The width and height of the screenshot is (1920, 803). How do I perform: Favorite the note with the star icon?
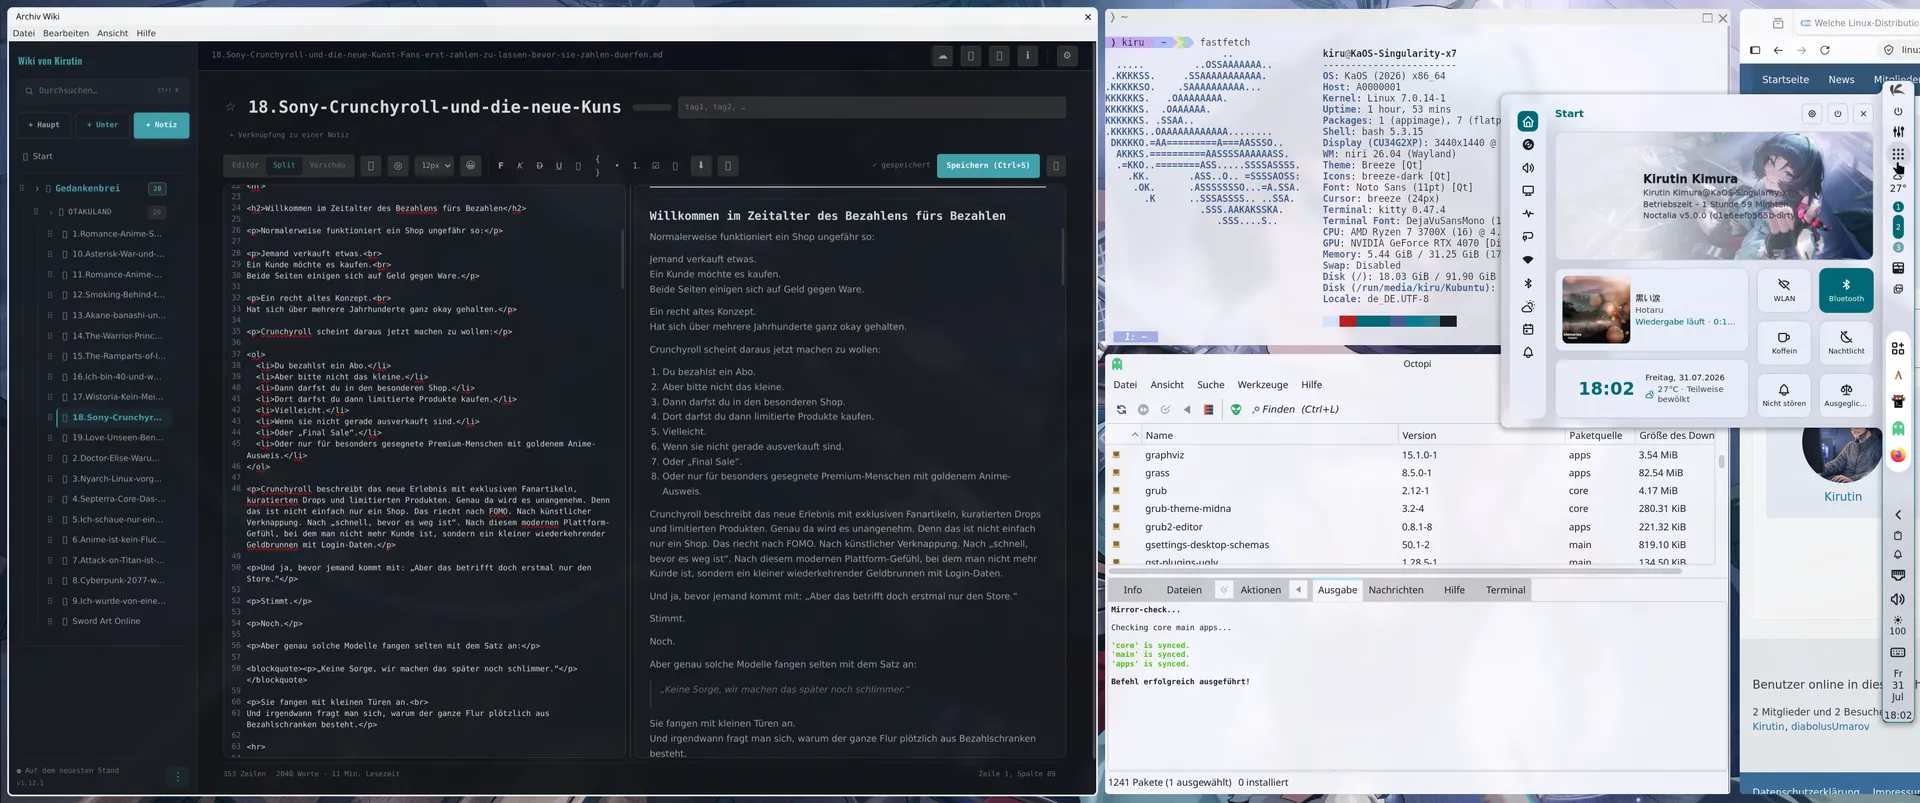[230, 107]
